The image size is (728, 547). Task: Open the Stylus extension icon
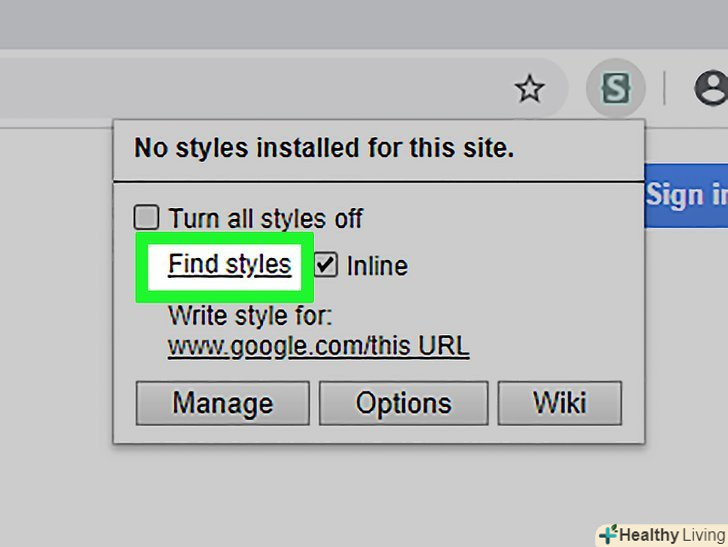616,90
